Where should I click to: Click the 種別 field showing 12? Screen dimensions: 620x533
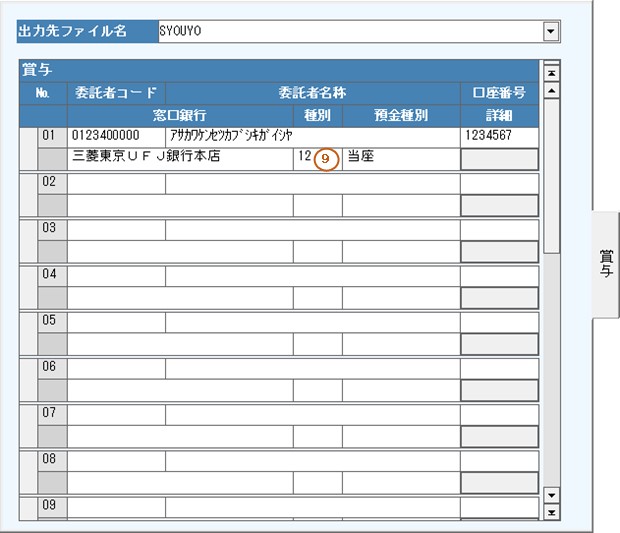coord(302,158)
